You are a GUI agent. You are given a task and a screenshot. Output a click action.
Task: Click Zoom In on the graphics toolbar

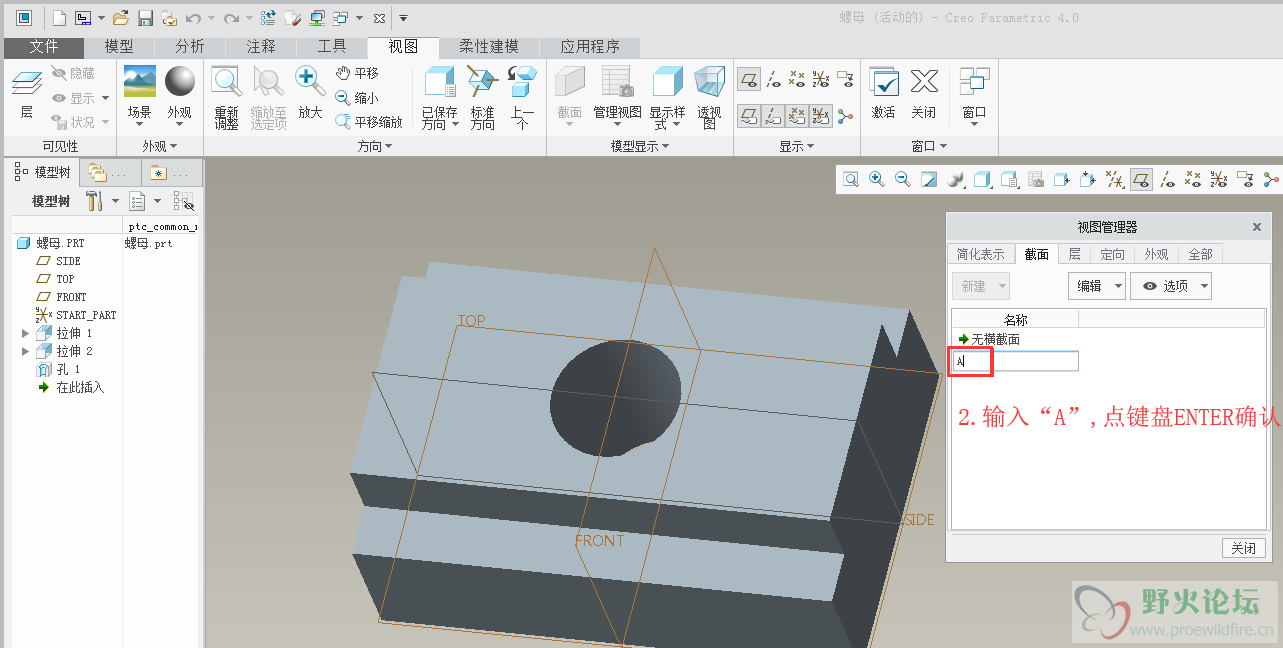(877, 180)
